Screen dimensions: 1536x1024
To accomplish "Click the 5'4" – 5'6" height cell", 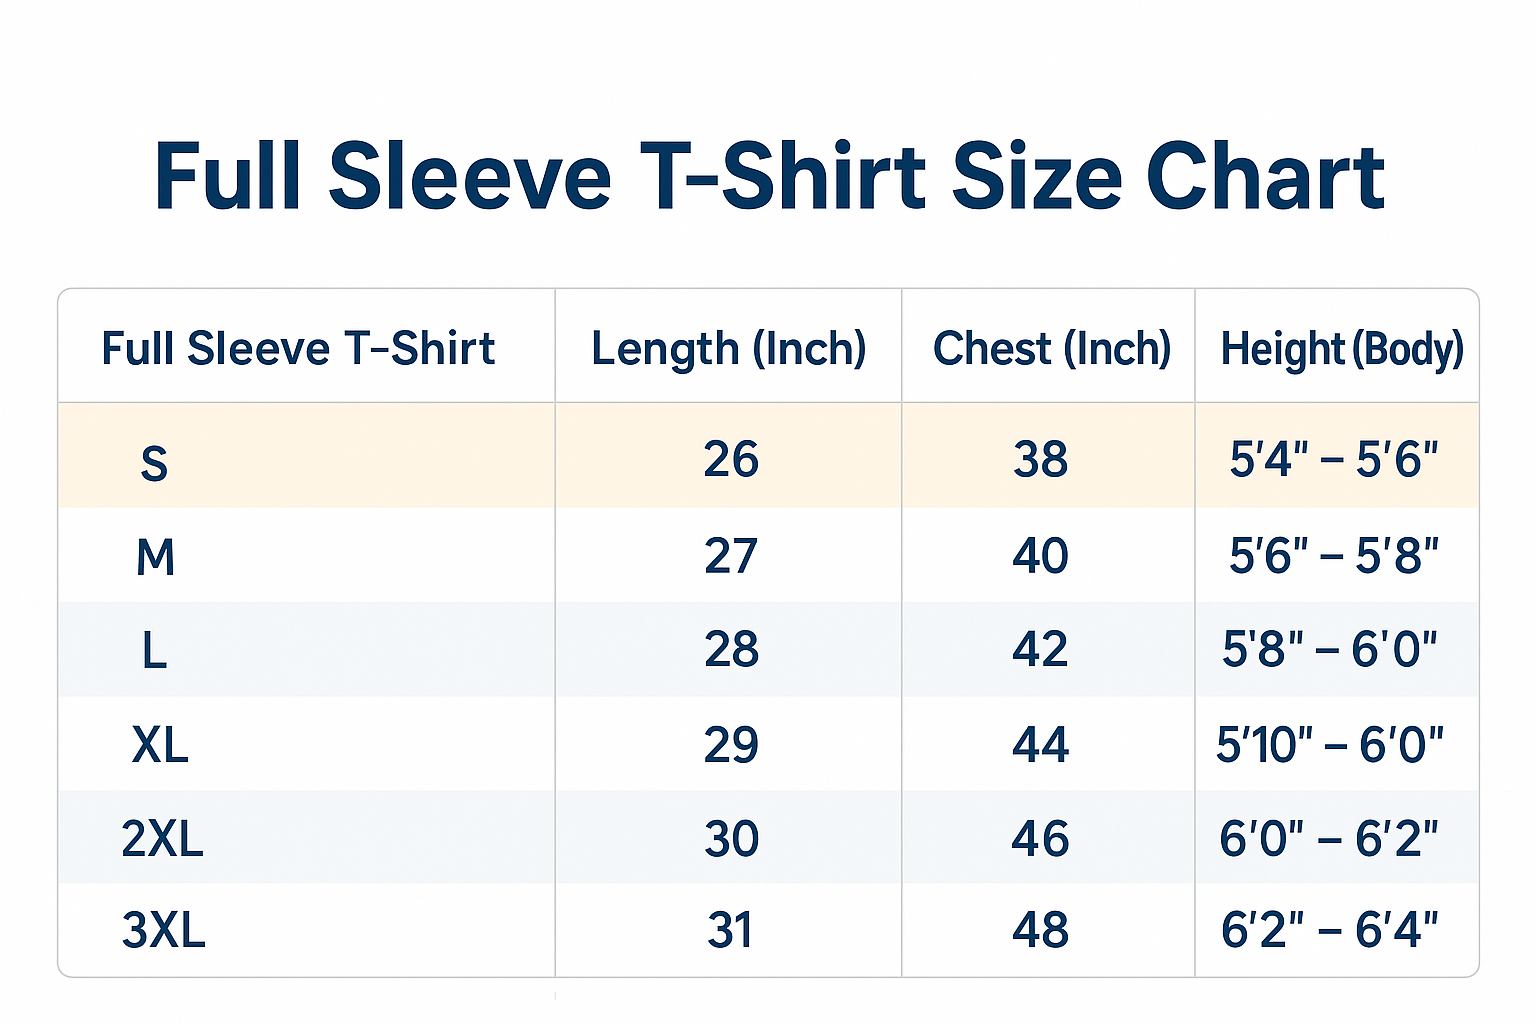I will tap(1333, 460).
